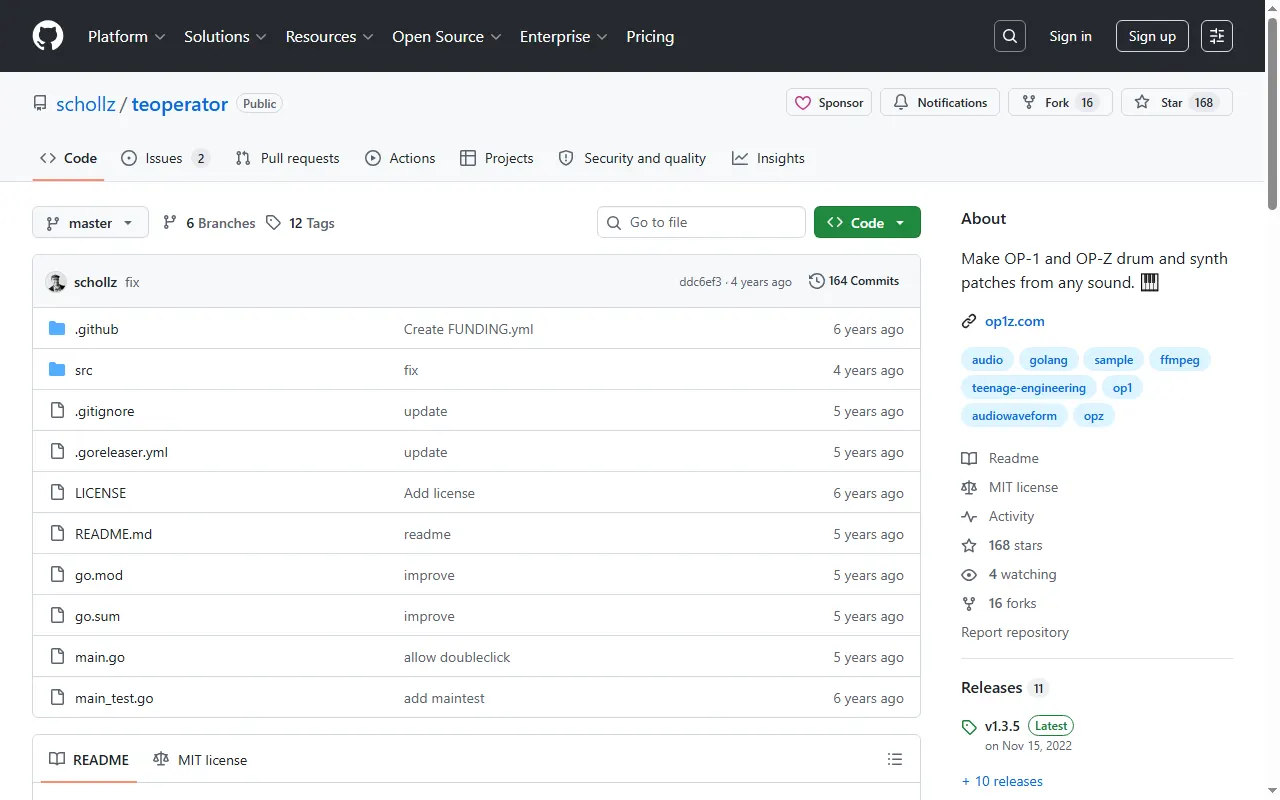Open the schollz owner link

tap(86, 104)
